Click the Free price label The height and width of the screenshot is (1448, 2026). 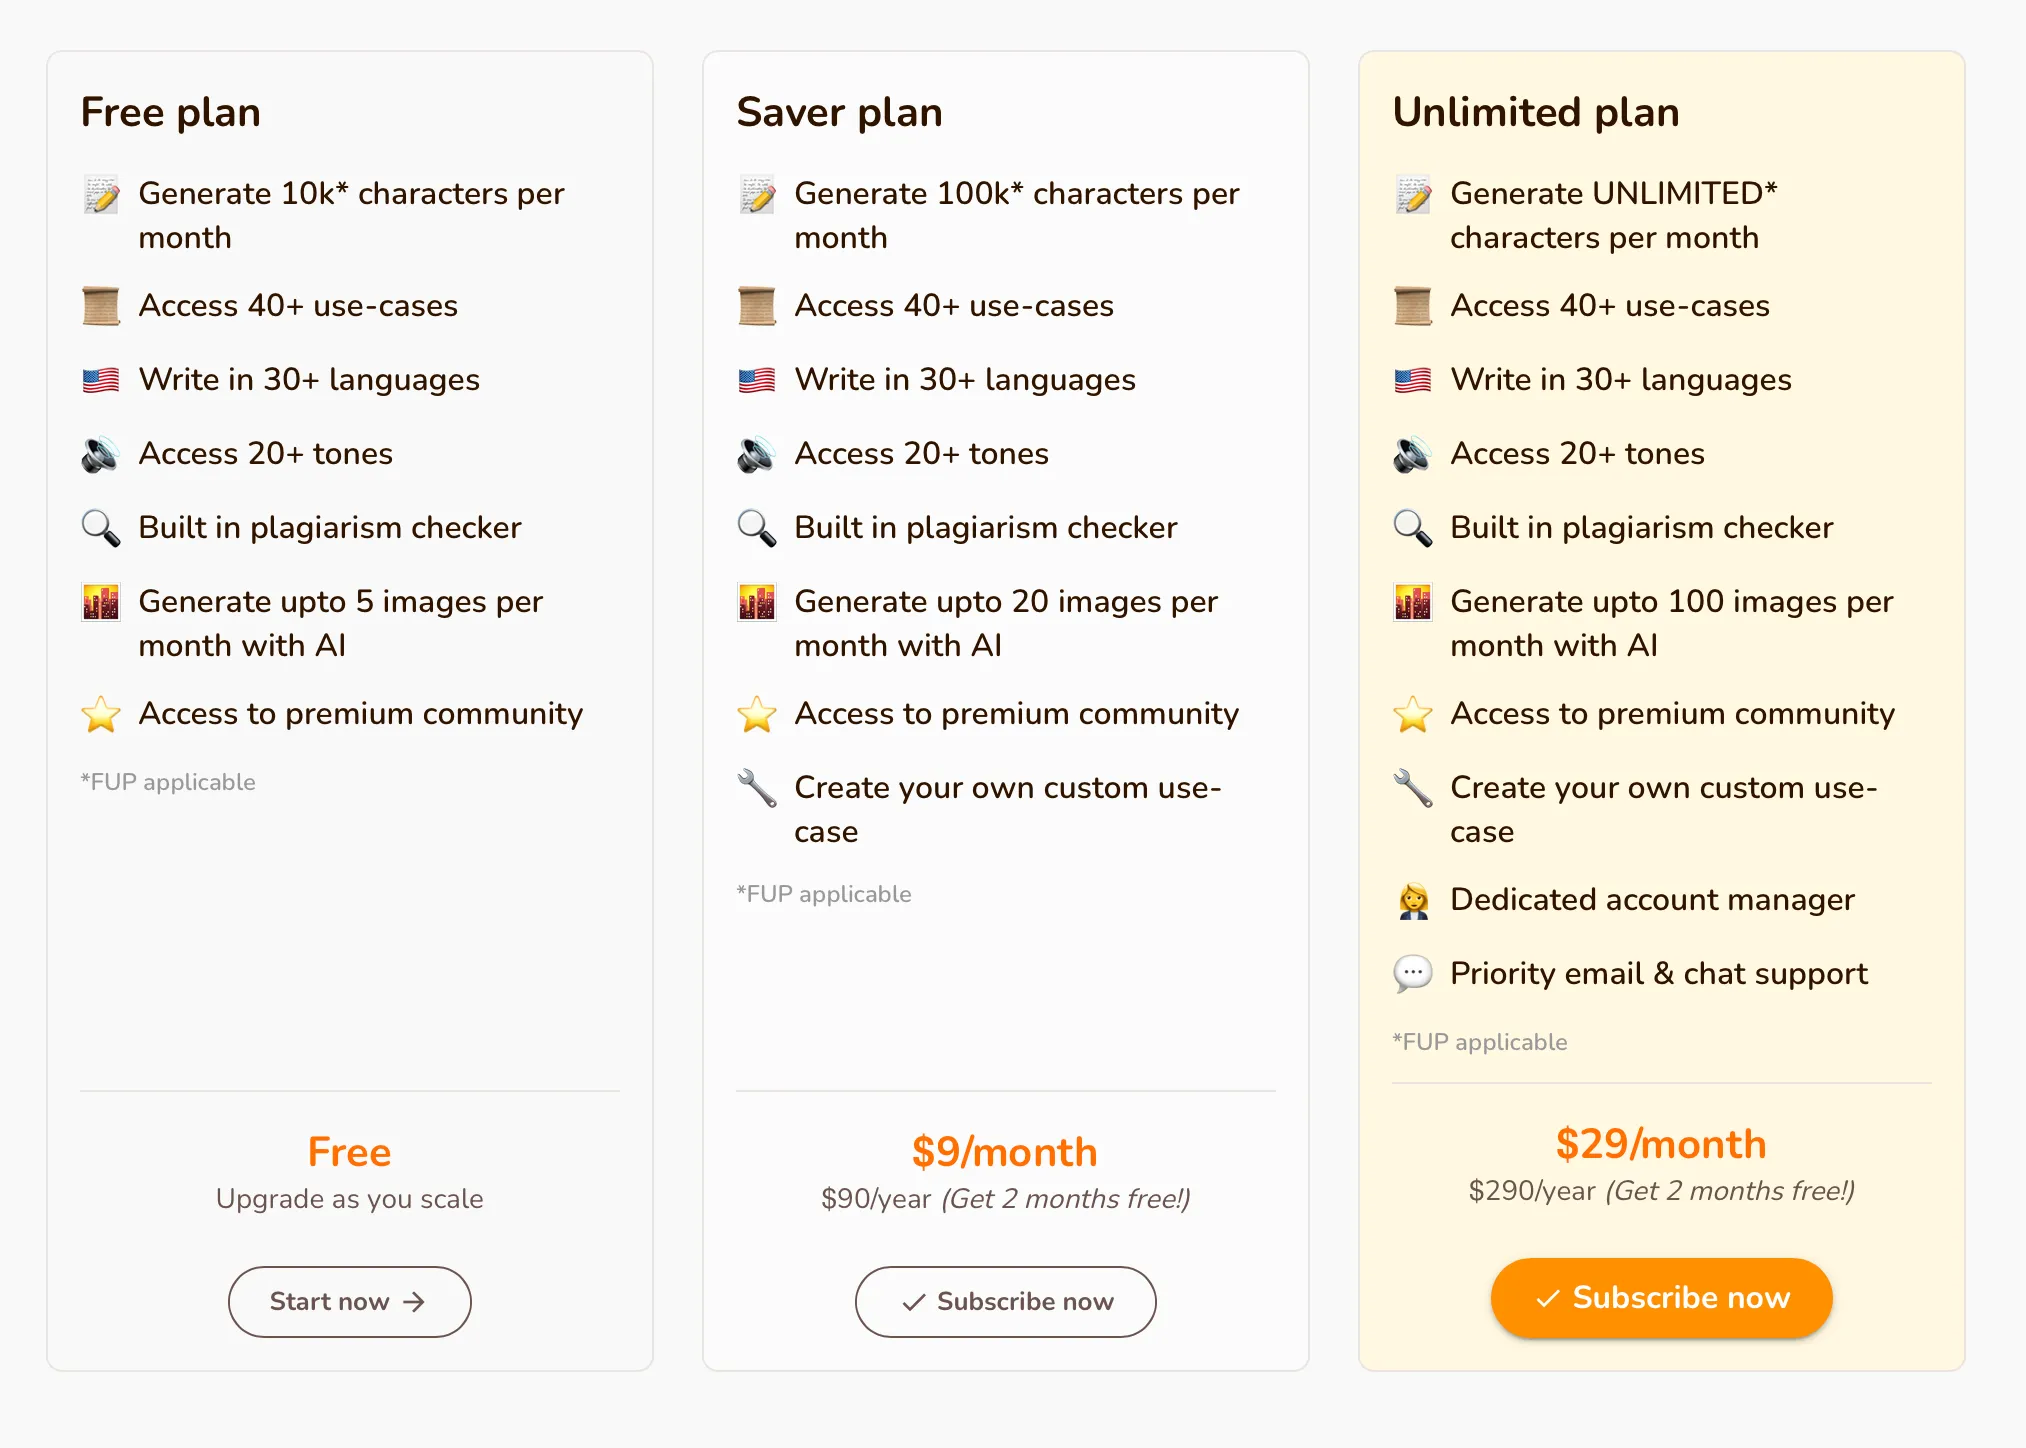click(x=349, y=1152)
